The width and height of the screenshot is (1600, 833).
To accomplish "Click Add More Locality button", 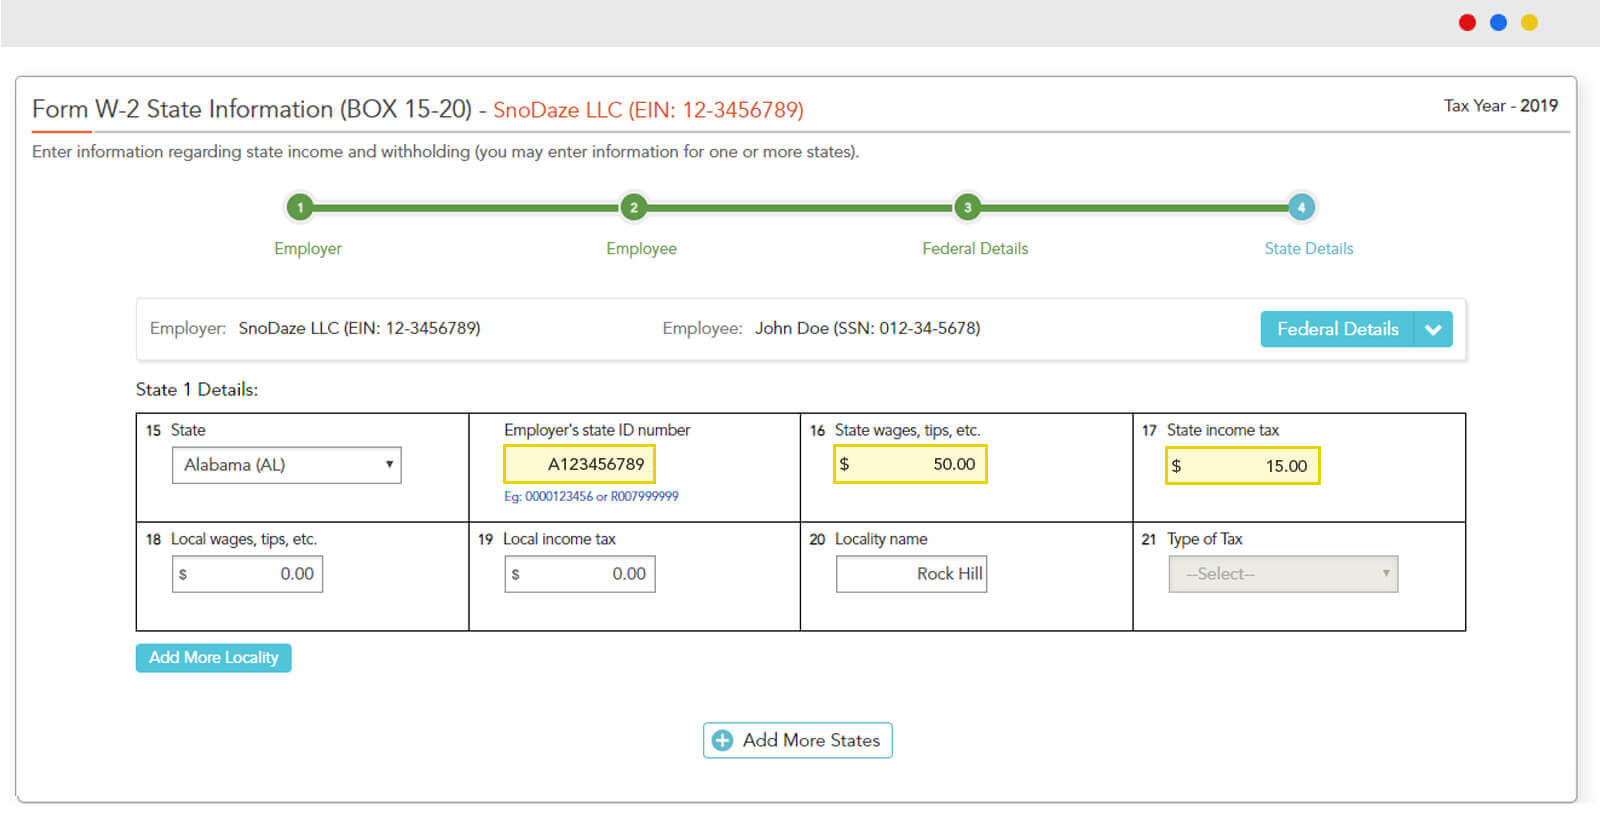I will (x=213, y=658).
